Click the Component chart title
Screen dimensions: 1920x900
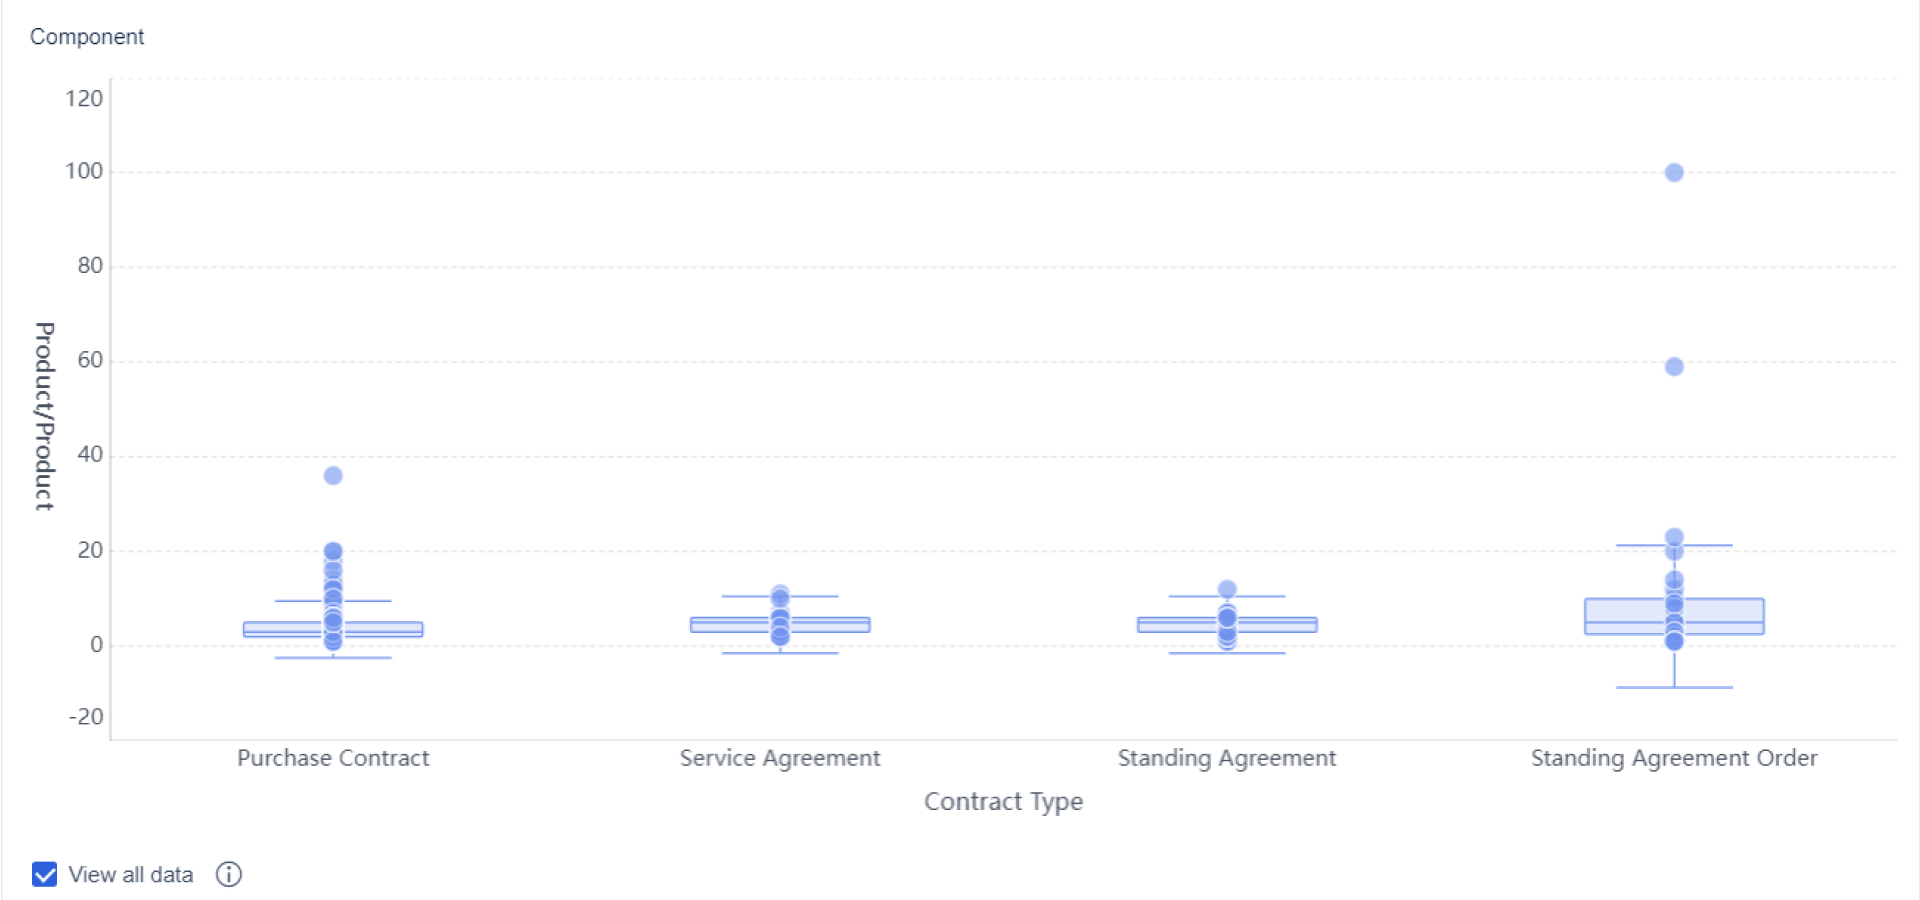tap(87, 37)
